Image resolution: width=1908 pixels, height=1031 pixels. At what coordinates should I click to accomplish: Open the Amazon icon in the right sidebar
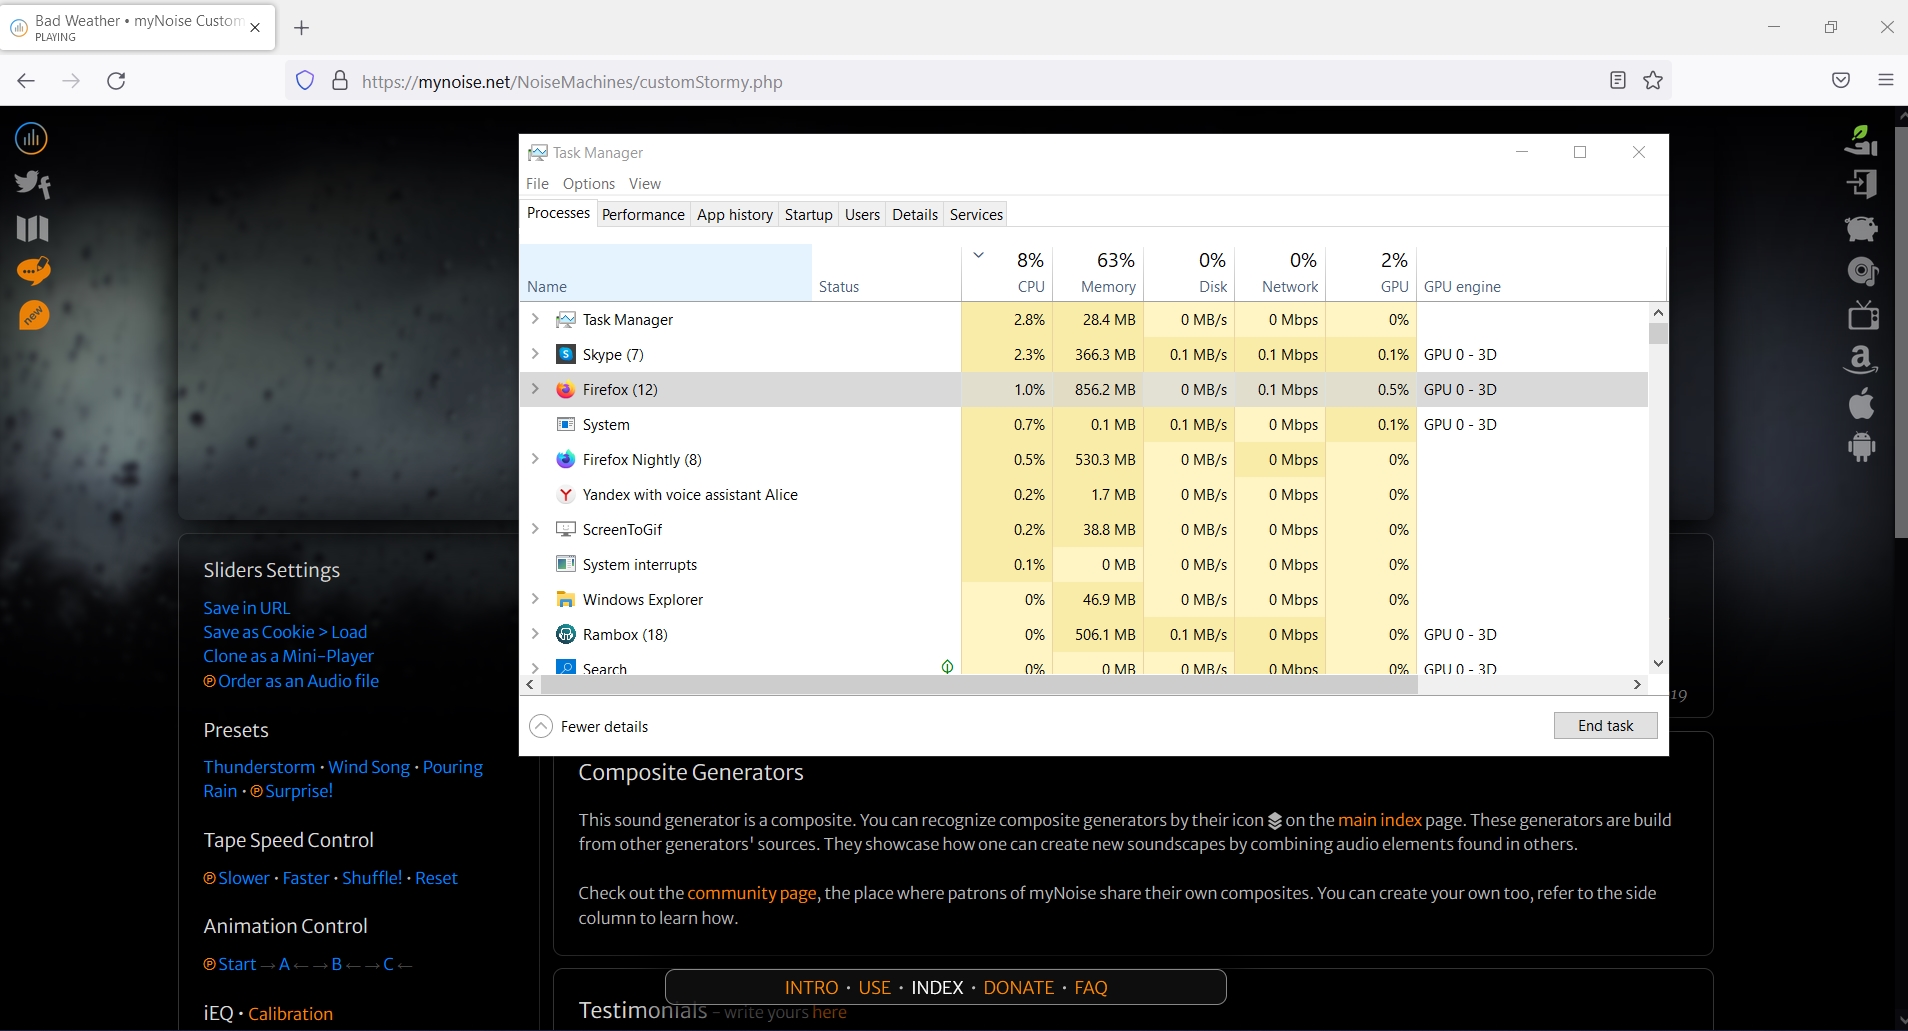(x=1862, y=359)
